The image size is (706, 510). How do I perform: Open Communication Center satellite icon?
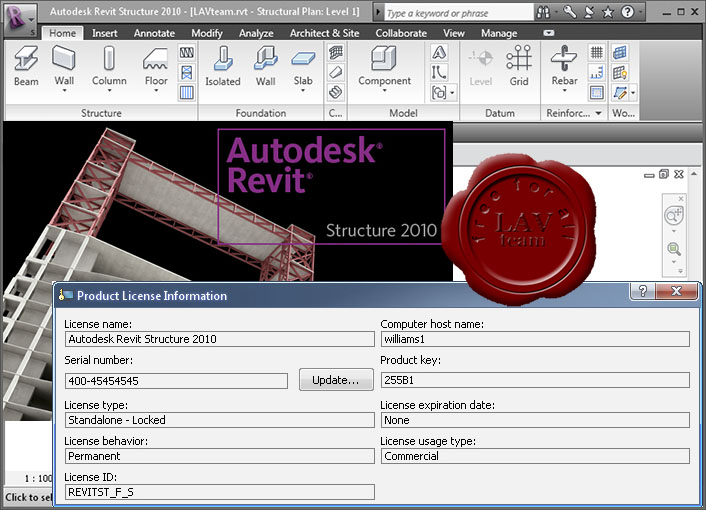point(589,12)
